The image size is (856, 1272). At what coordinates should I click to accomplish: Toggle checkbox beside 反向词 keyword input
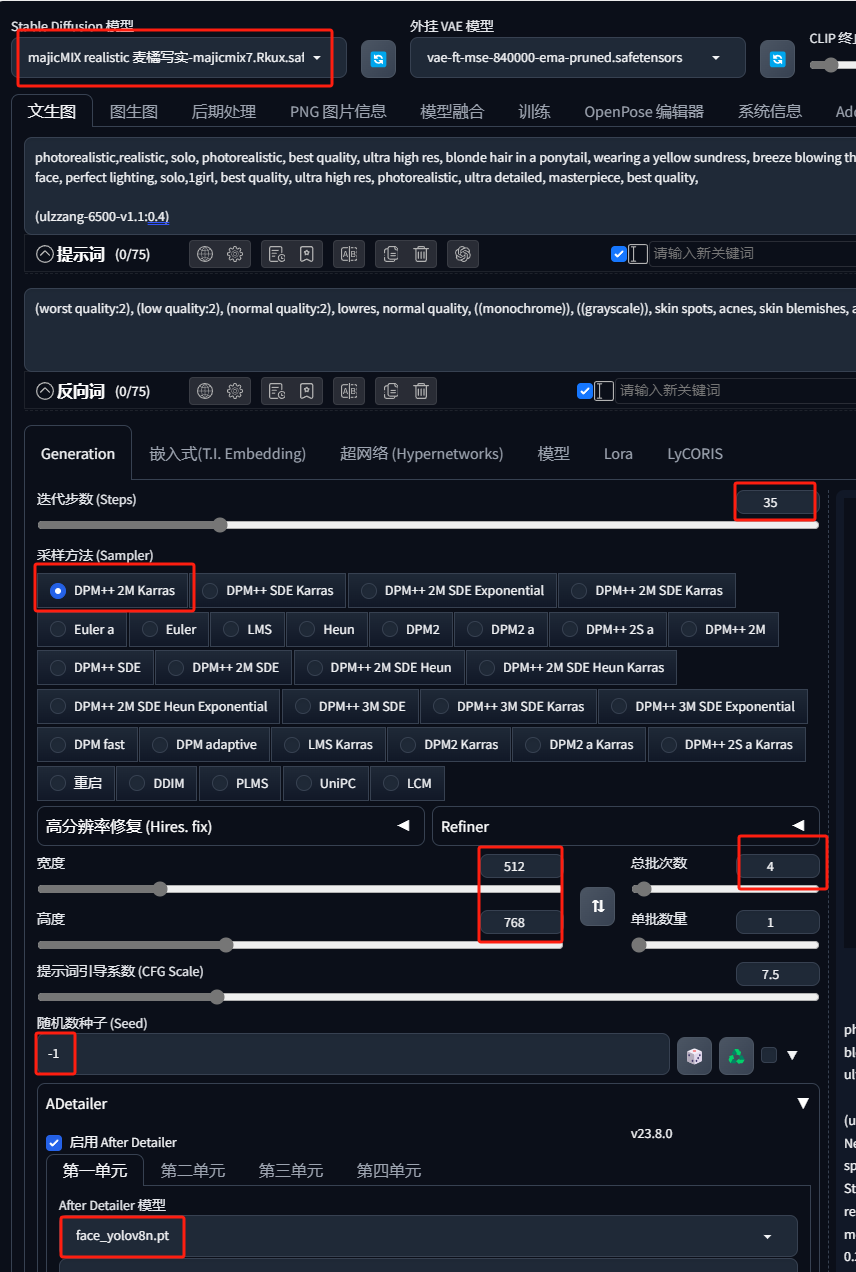point(585,391)
